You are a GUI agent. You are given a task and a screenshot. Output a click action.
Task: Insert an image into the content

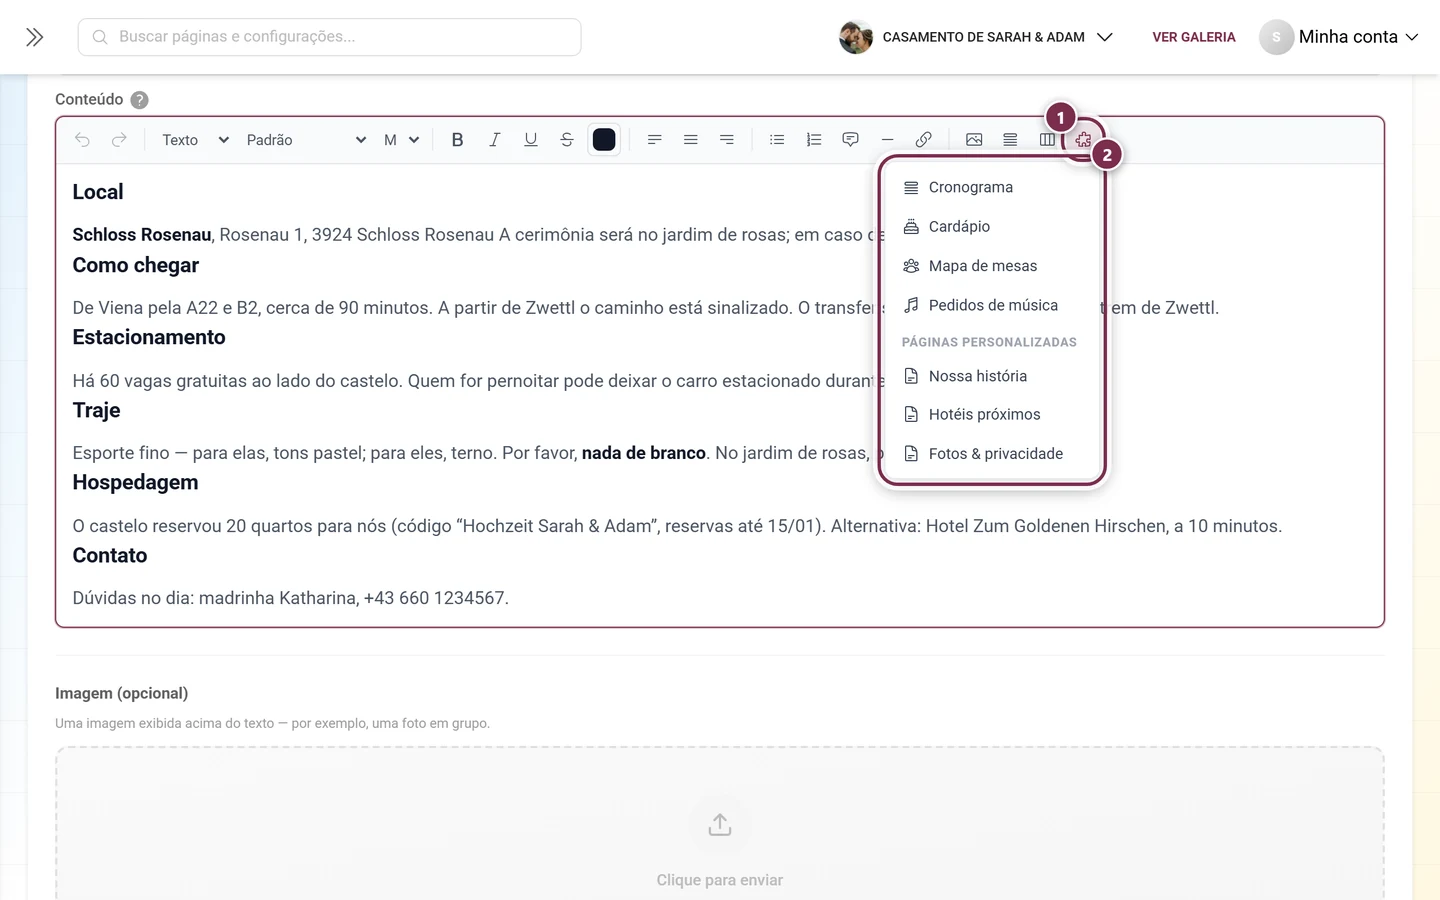(974, 140)
